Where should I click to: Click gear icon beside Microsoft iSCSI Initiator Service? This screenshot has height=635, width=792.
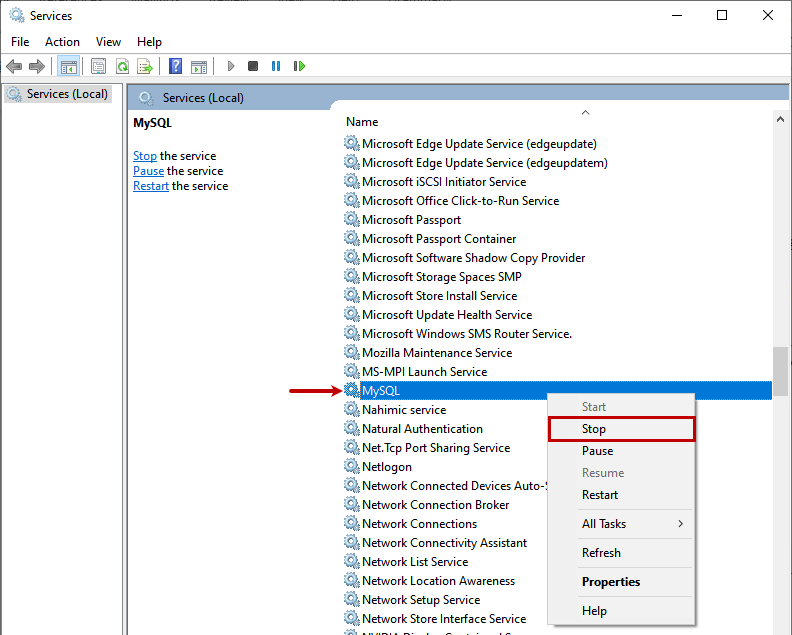tap(352, 181)
